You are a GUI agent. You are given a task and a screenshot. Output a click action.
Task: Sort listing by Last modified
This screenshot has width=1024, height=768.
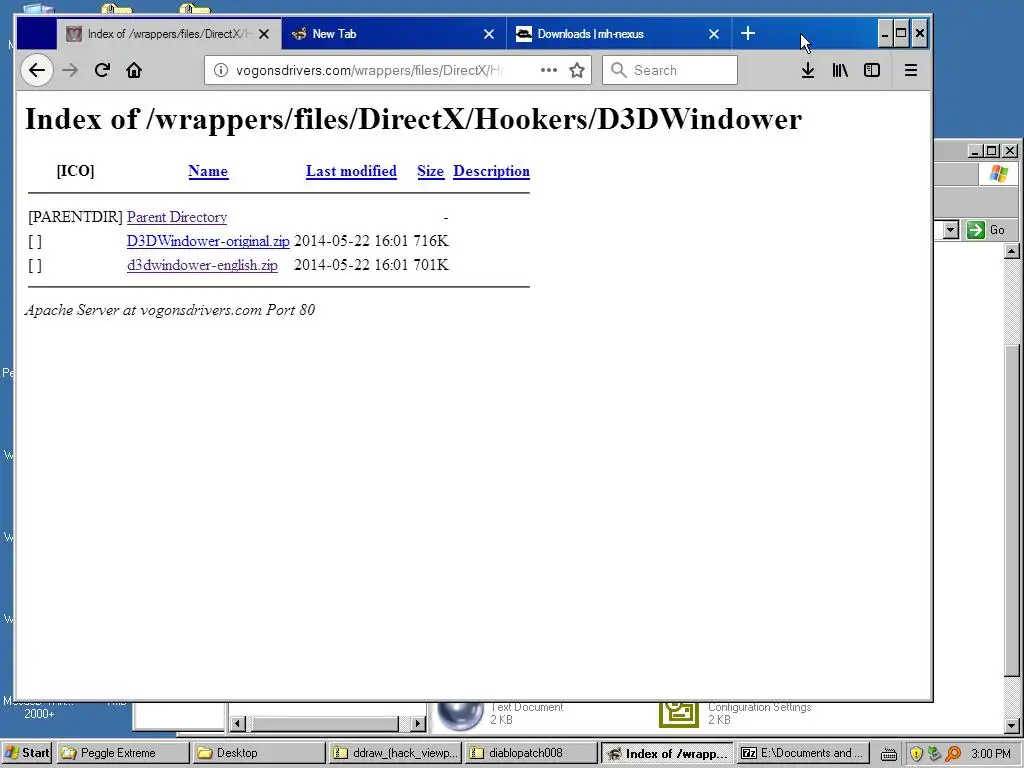click(x=351, y=171)
